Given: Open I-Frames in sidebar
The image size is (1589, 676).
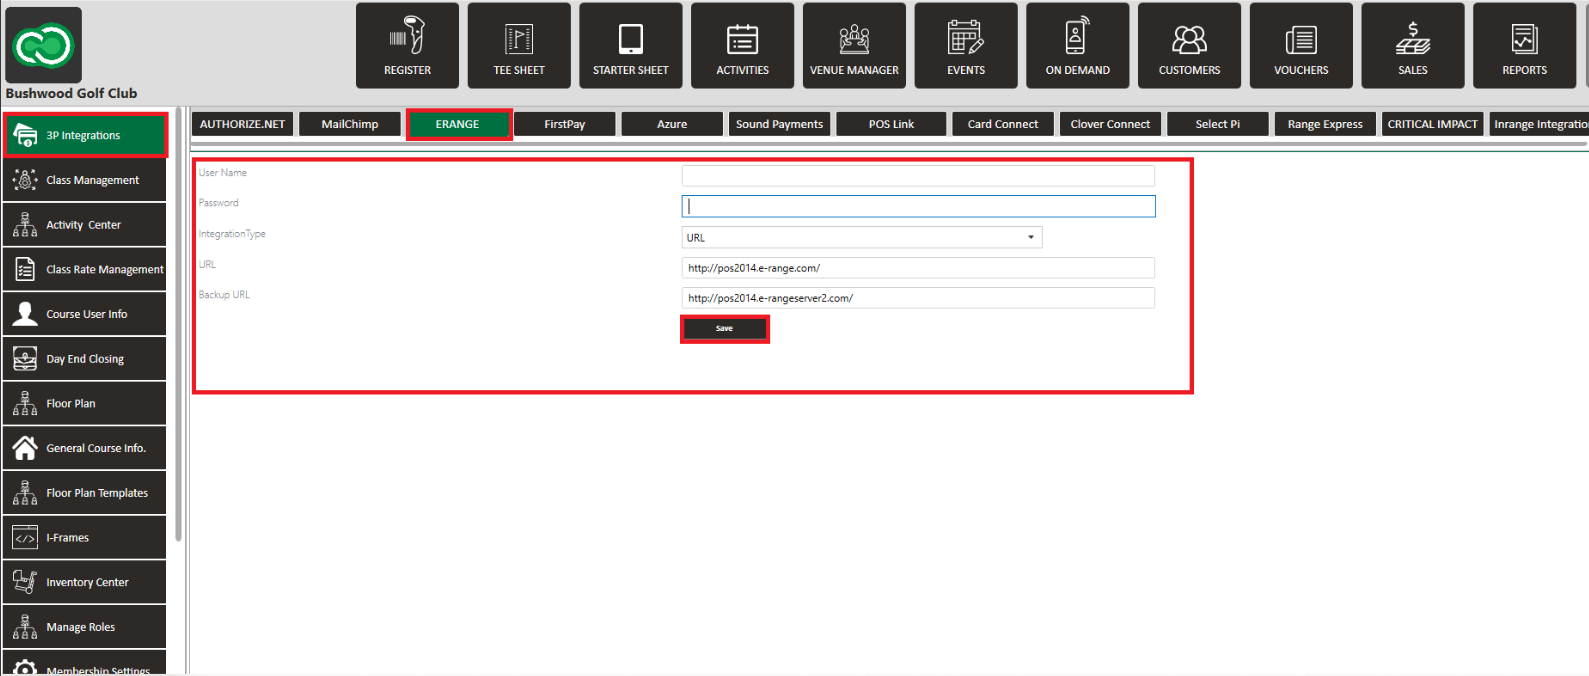Looking at the screenshot, I should (85, 537).
